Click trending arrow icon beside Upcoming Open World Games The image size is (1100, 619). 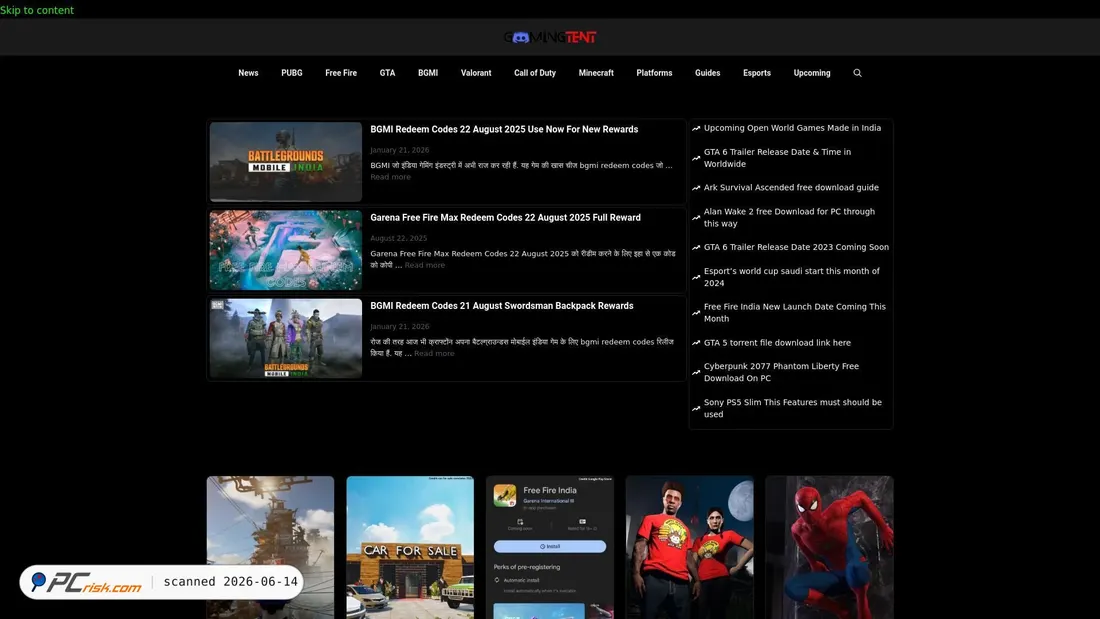coord(696,128)
